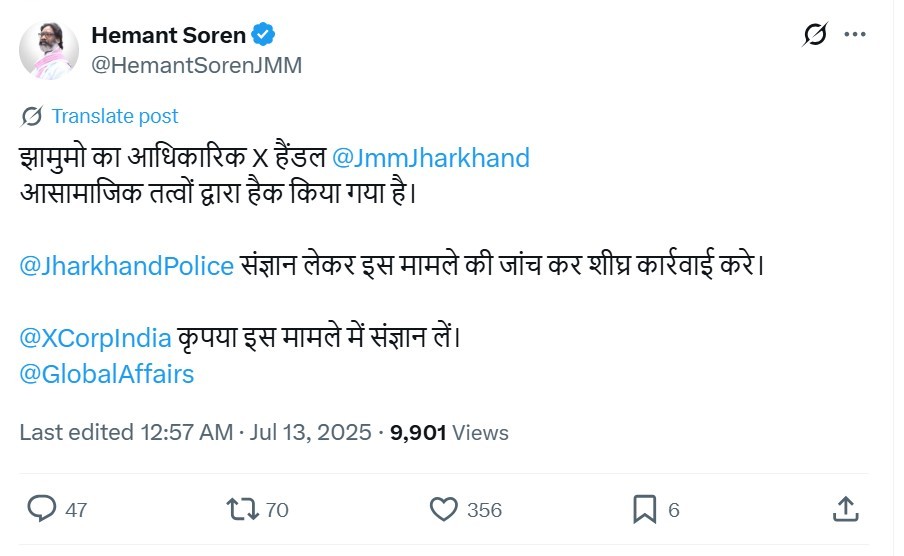Bookmark this post
The height and width of the screenshot is (556, 904).
645,510
